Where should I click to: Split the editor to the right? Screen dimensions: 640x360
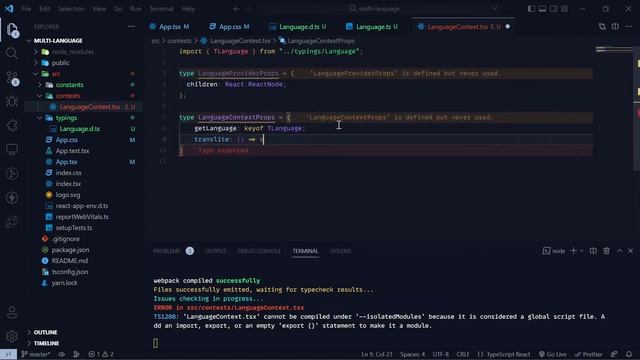(615, 27)
